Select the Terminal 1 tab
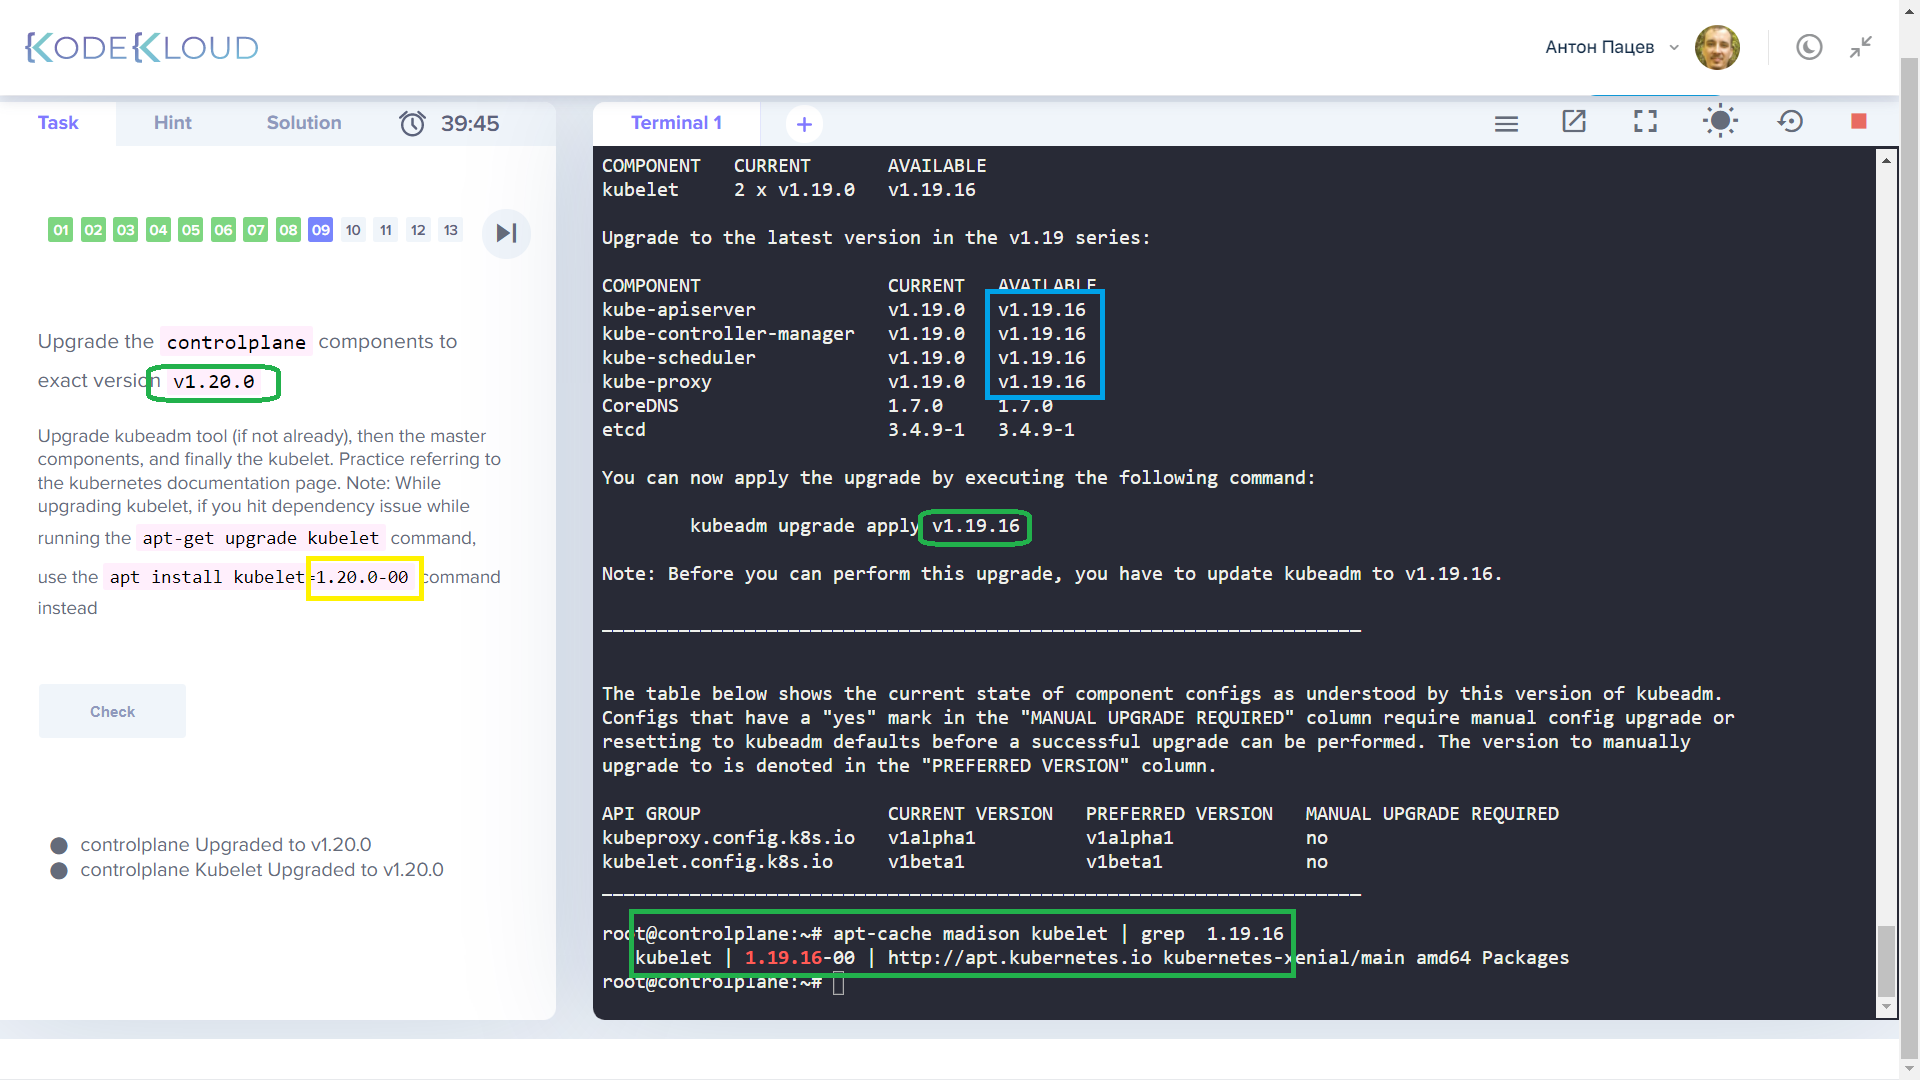The height and width of the screenshot is (1080, 1920). [676, 123]
